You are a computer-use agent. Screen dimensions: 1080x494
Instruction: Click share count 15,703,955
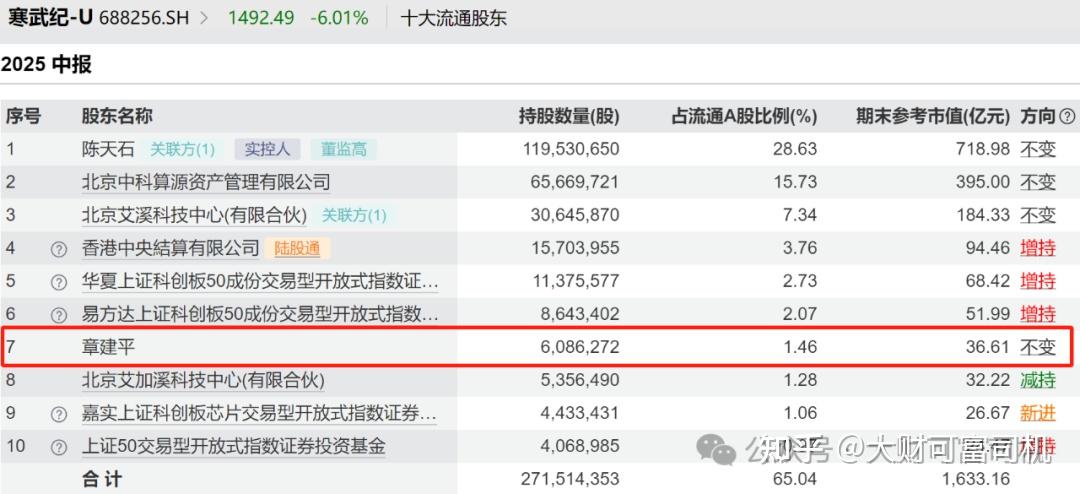[574, 248]
